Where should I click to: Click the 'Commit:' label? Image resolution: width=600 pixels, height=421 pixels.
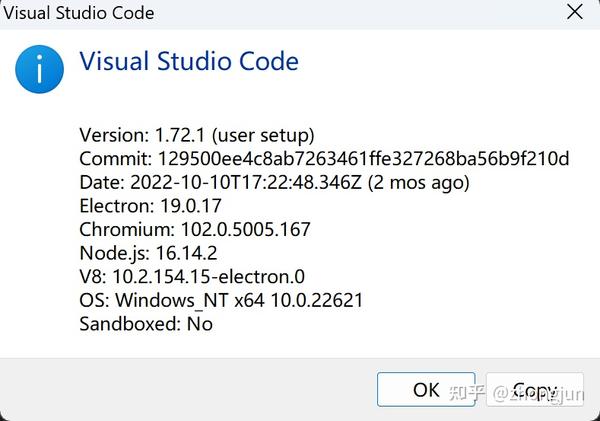[115, 158]
